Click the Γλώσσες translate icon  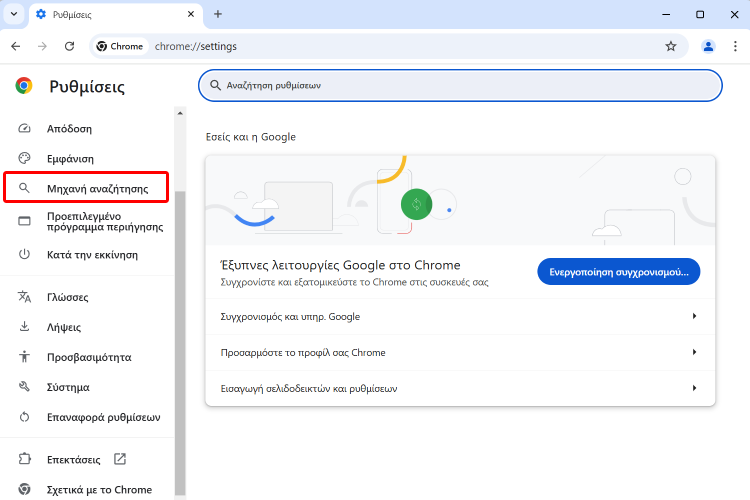click(24, 297)
